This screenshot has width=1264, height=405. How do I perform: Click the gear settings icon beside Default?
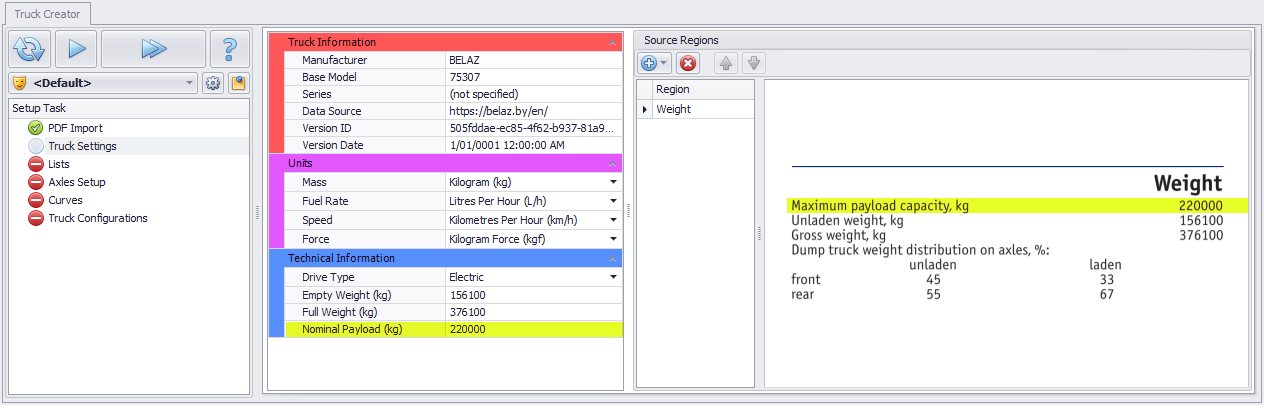click(213, 83)
